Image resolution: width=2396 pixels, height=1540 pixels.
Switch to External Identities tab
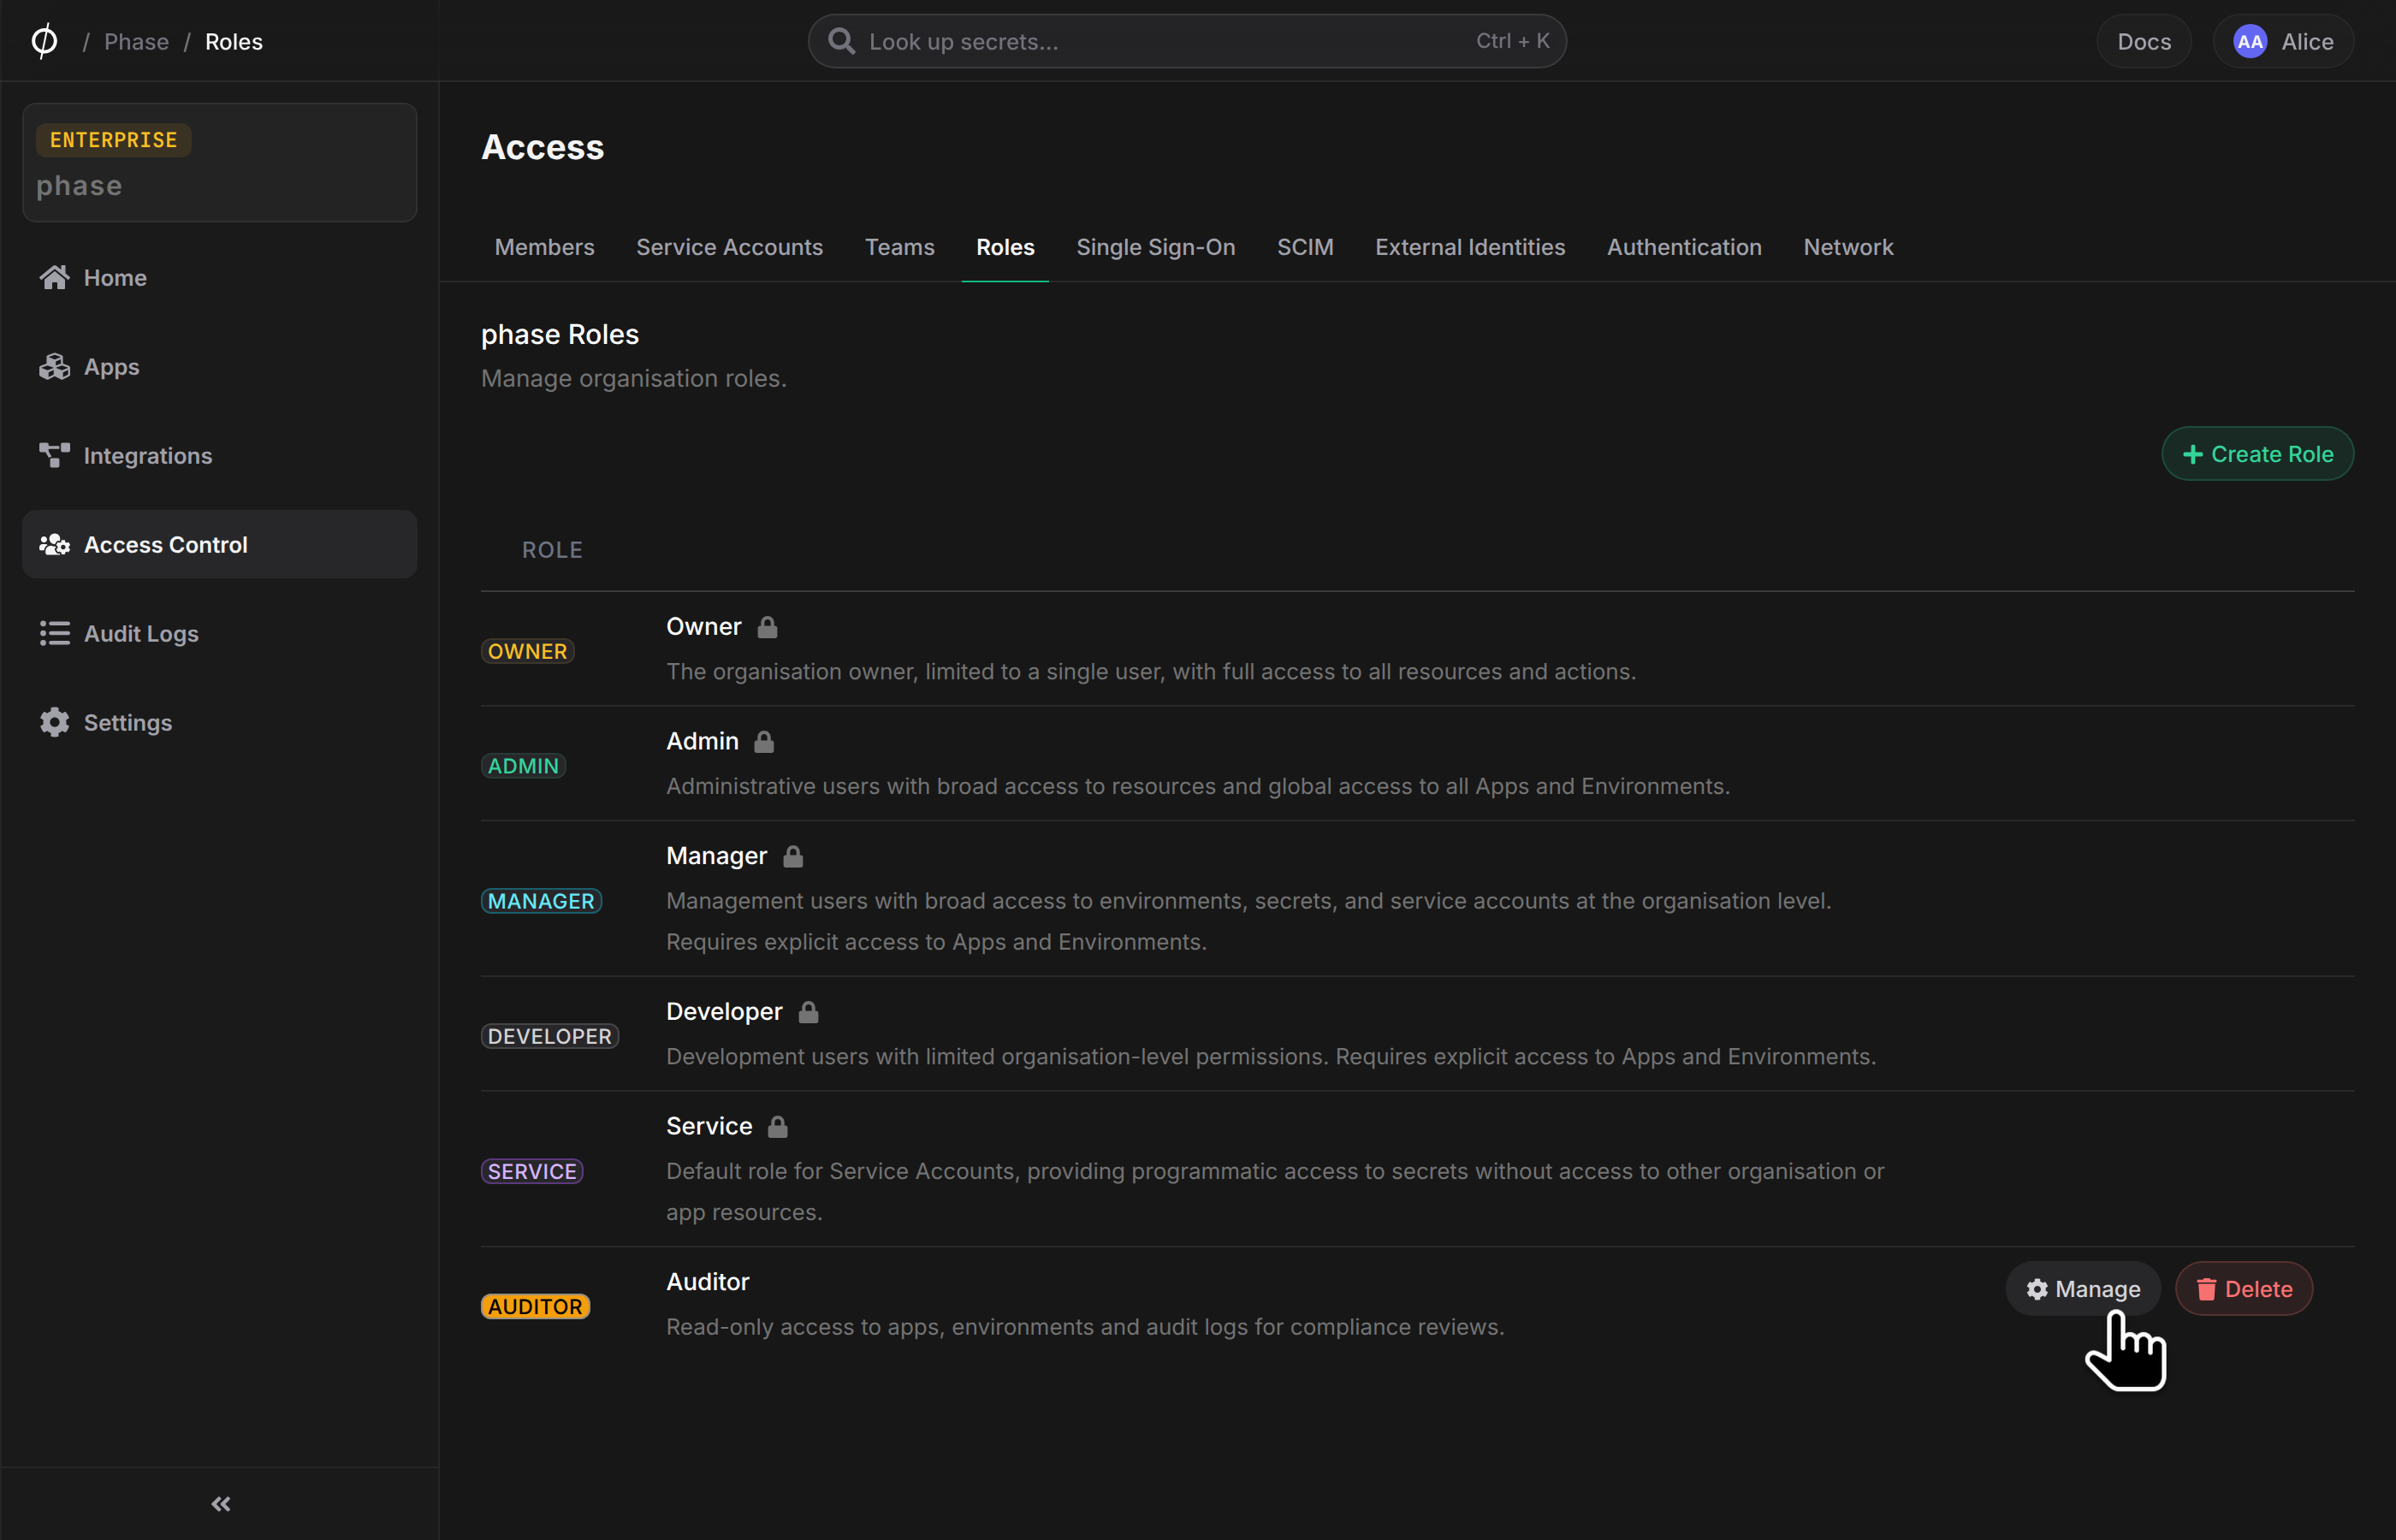[x=1470, y=247]
